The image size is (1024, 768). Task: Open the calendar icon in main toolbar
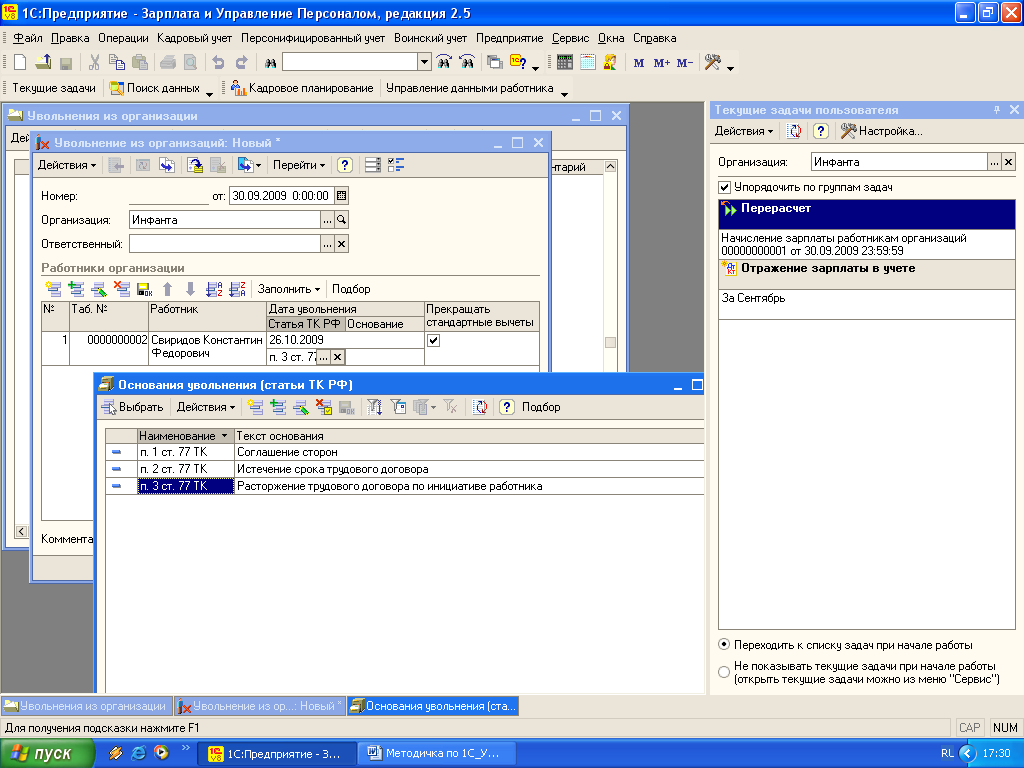click(x=588, y=63)
